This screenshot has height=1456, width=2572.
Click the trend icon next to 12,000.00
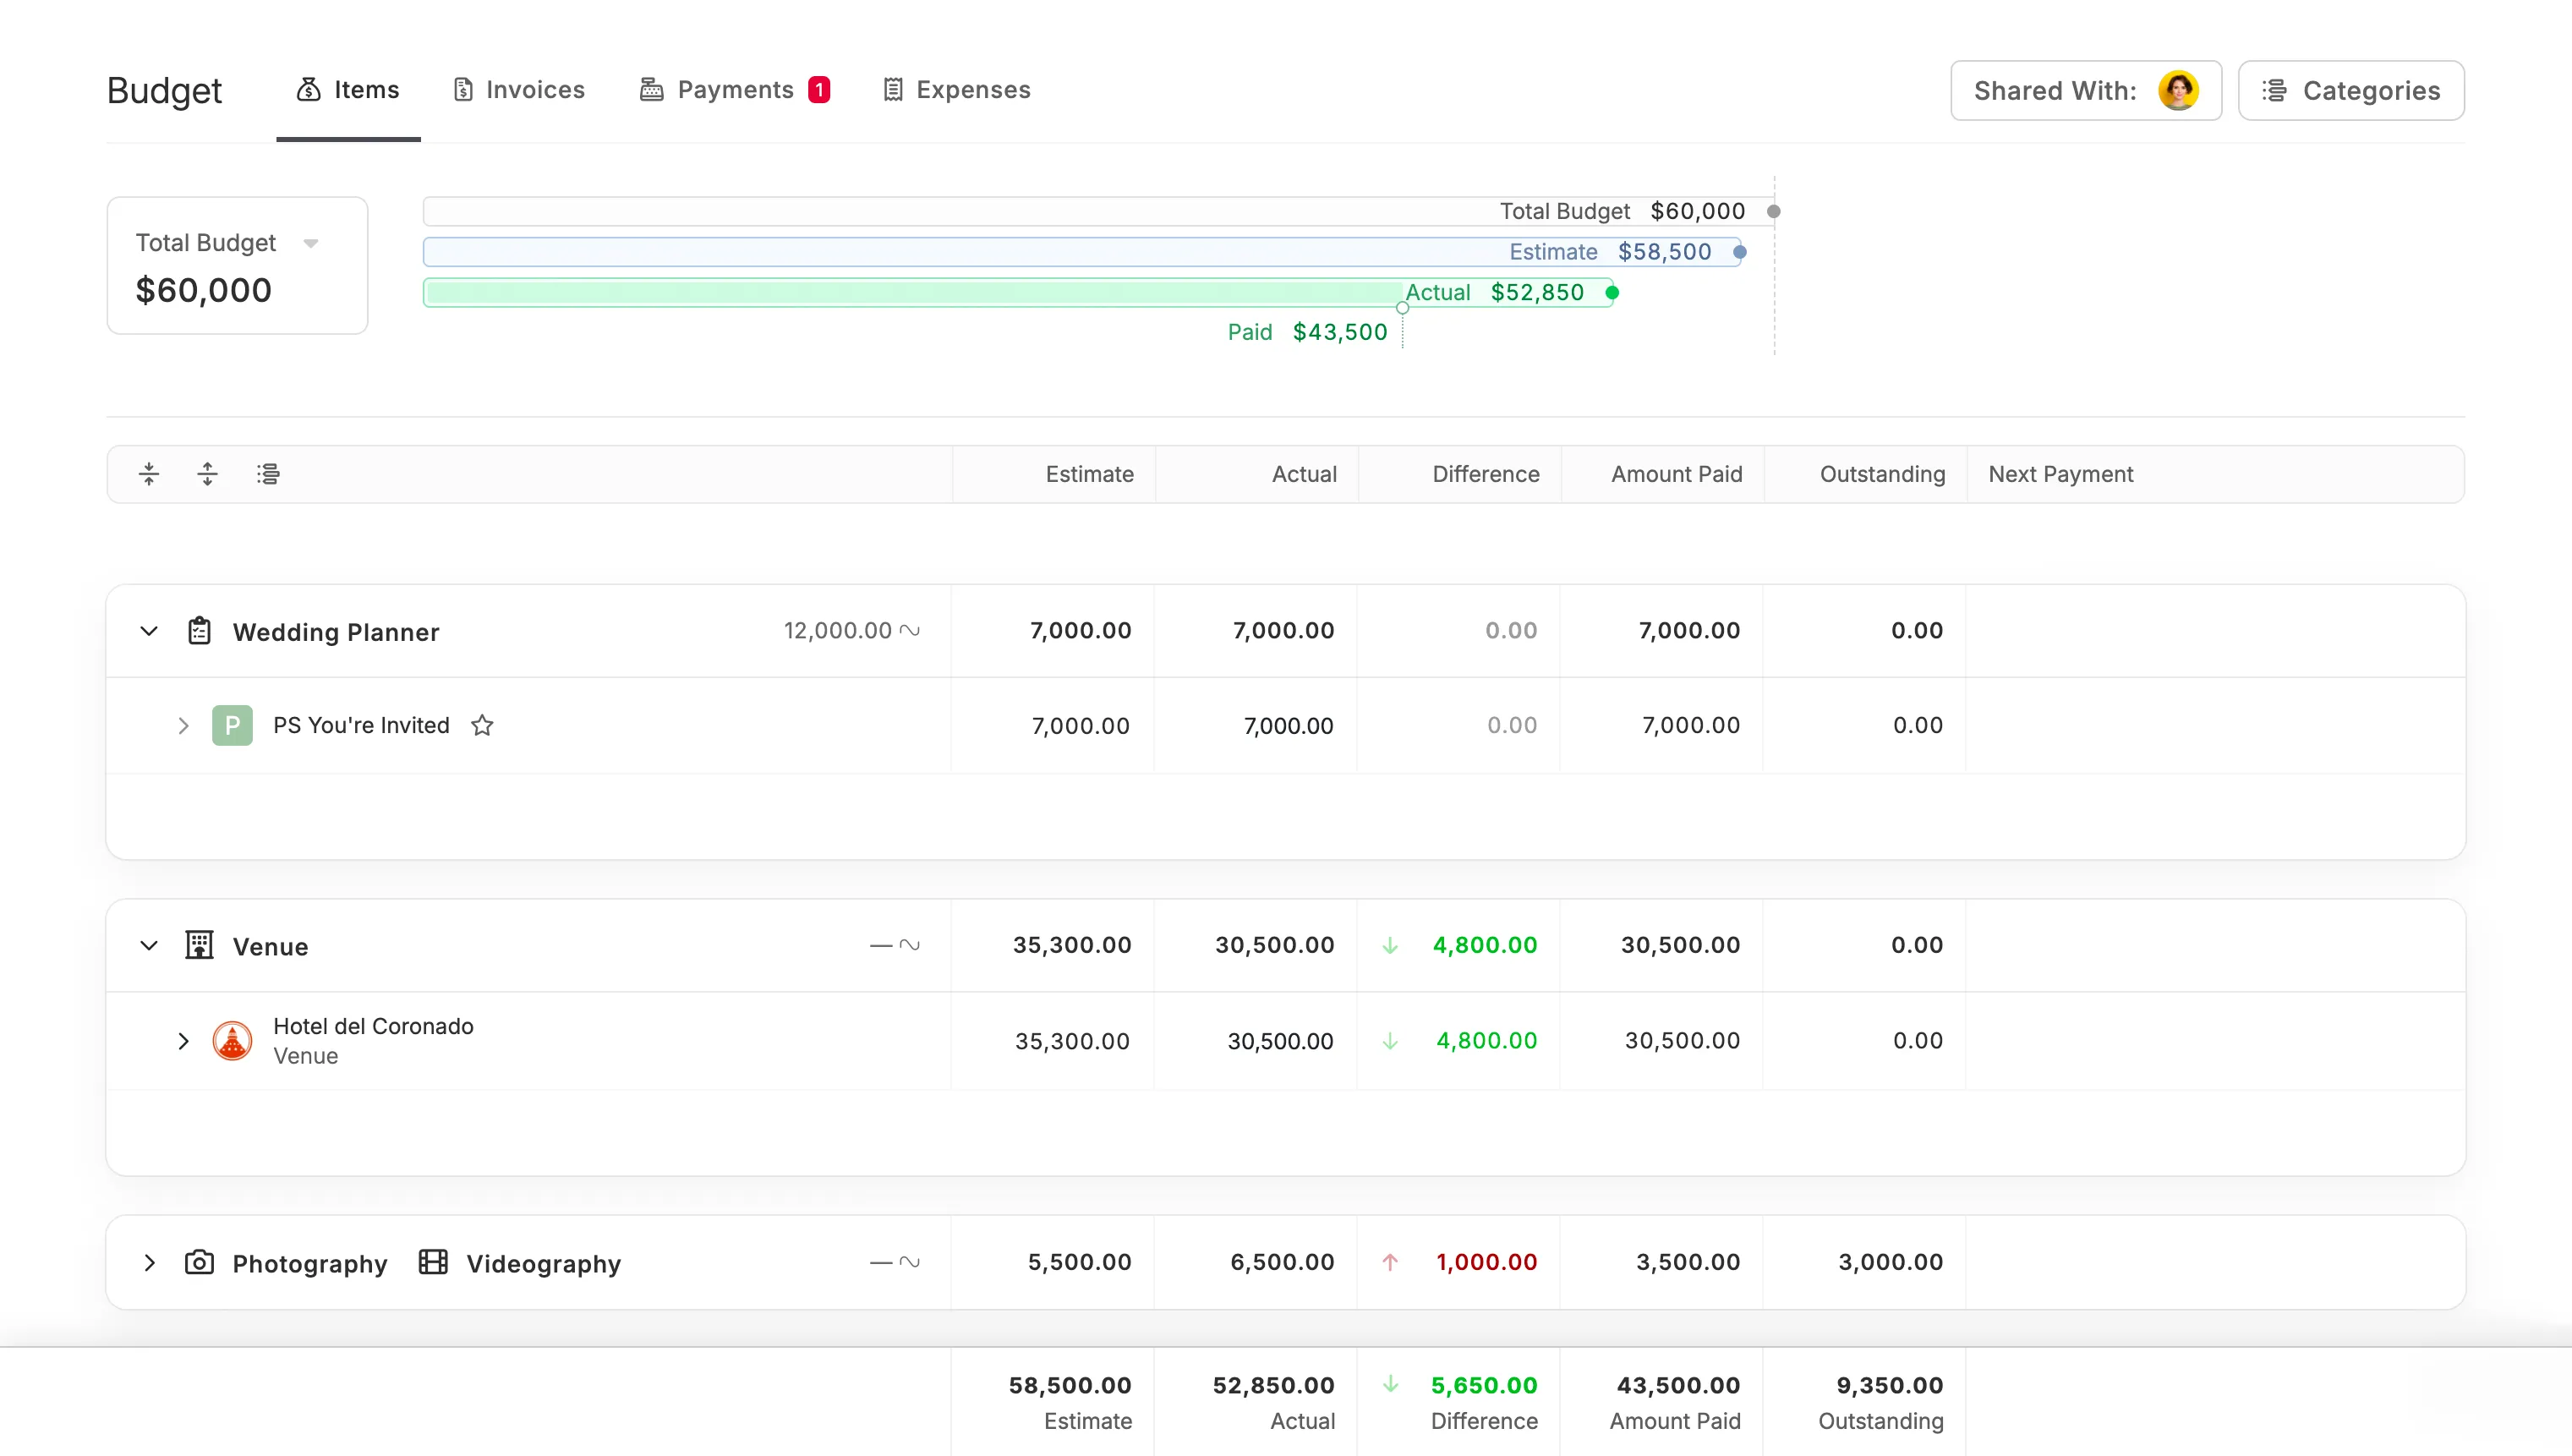pyautogui.click(x=909, y=631)
